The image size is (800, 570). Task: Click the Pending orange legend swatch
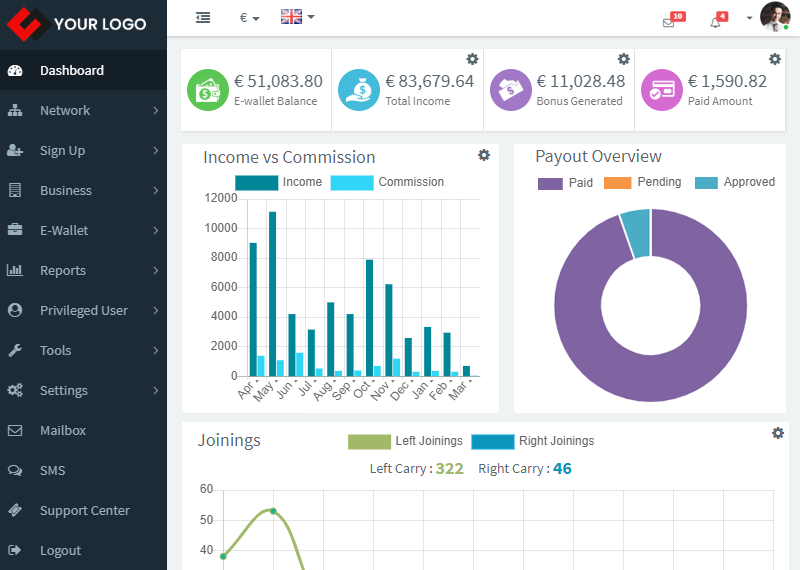(618, 183)
